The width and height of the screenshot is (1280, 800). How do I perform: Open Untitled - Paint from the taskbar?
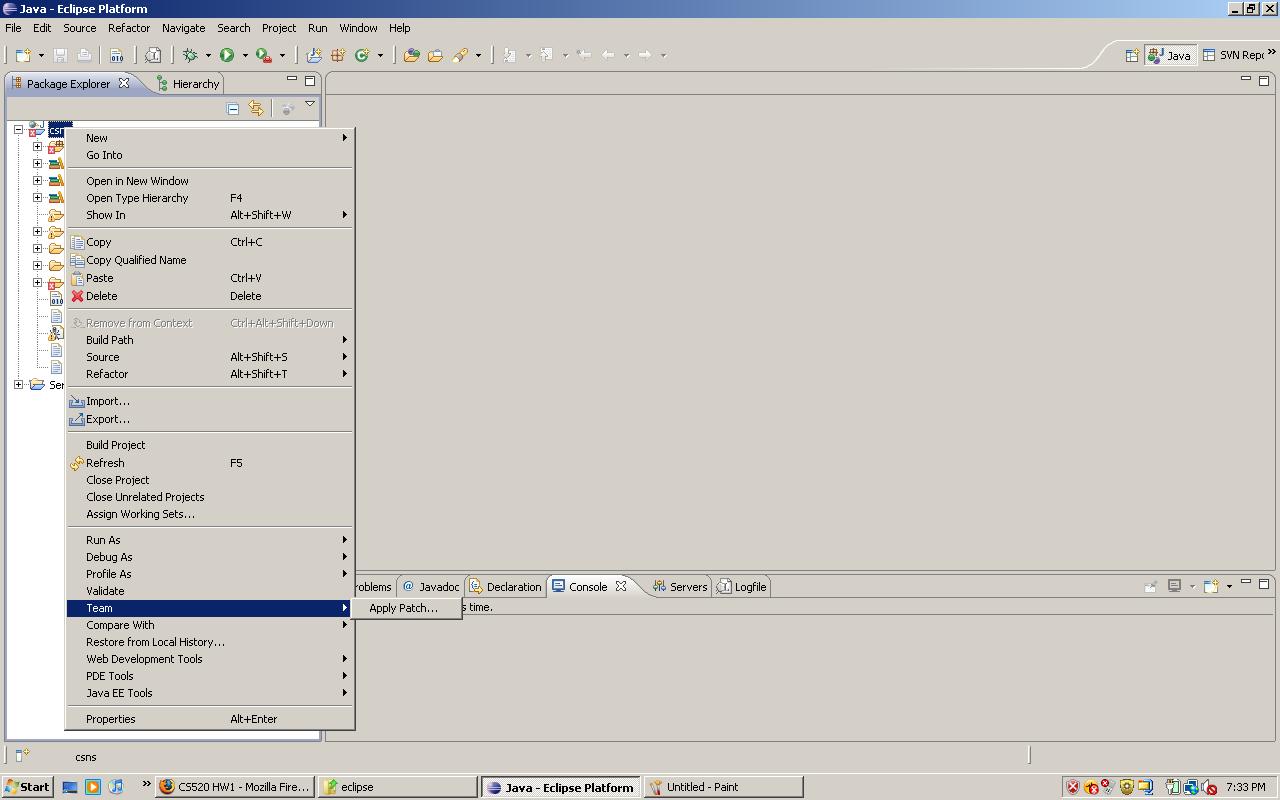[x=722, y=787]
